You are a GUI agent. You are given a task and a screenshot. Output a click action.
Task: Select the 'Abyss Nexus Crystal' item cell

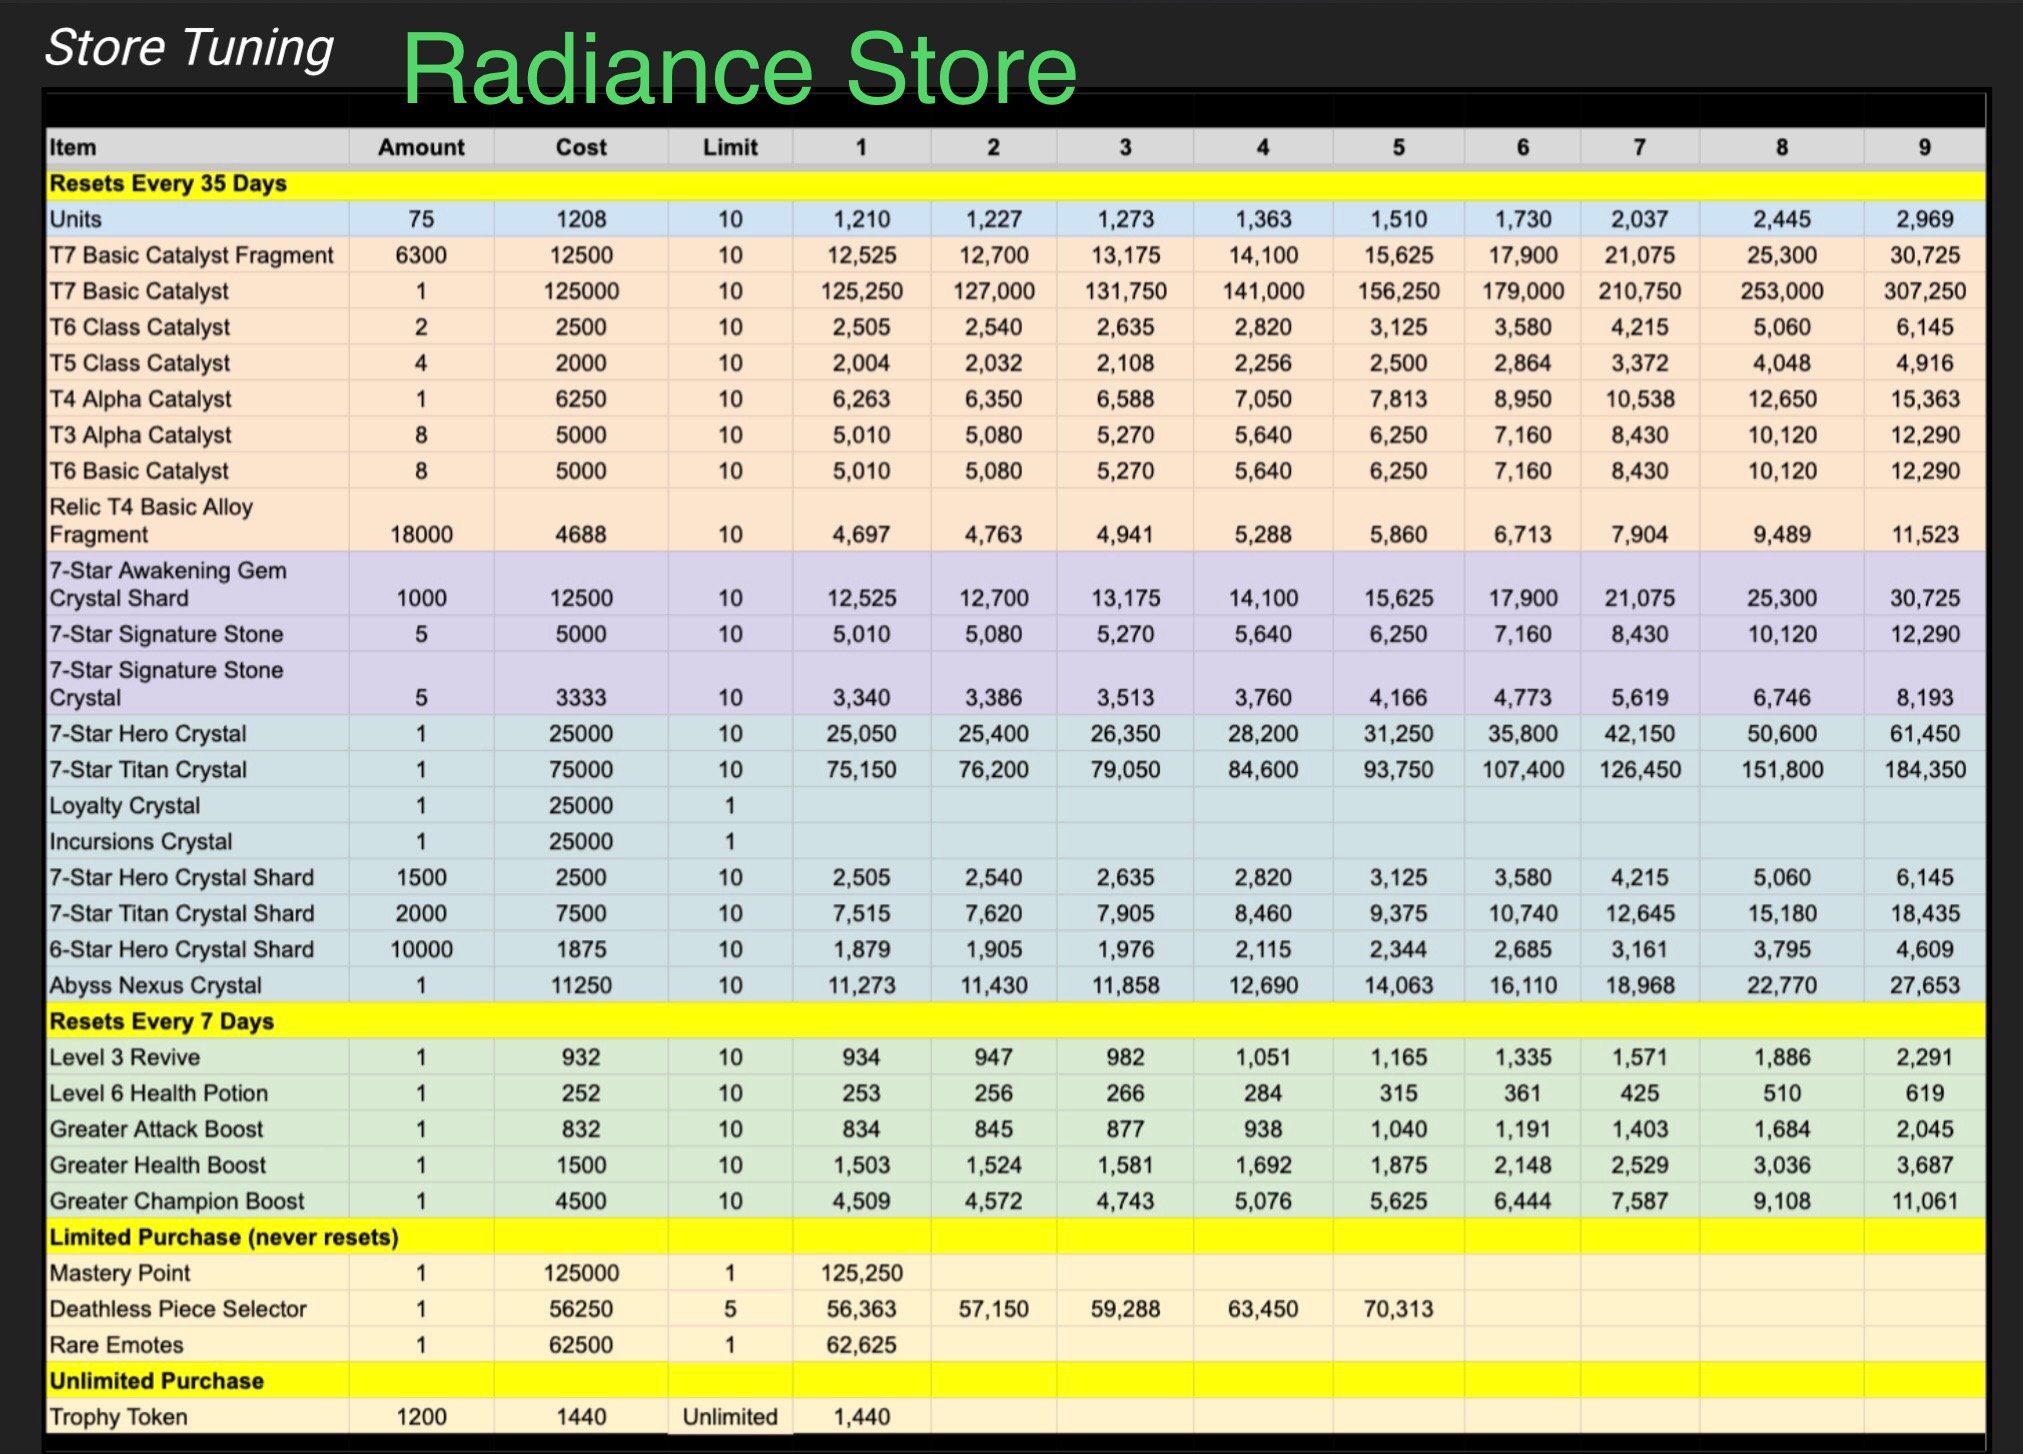pos(197,986)
